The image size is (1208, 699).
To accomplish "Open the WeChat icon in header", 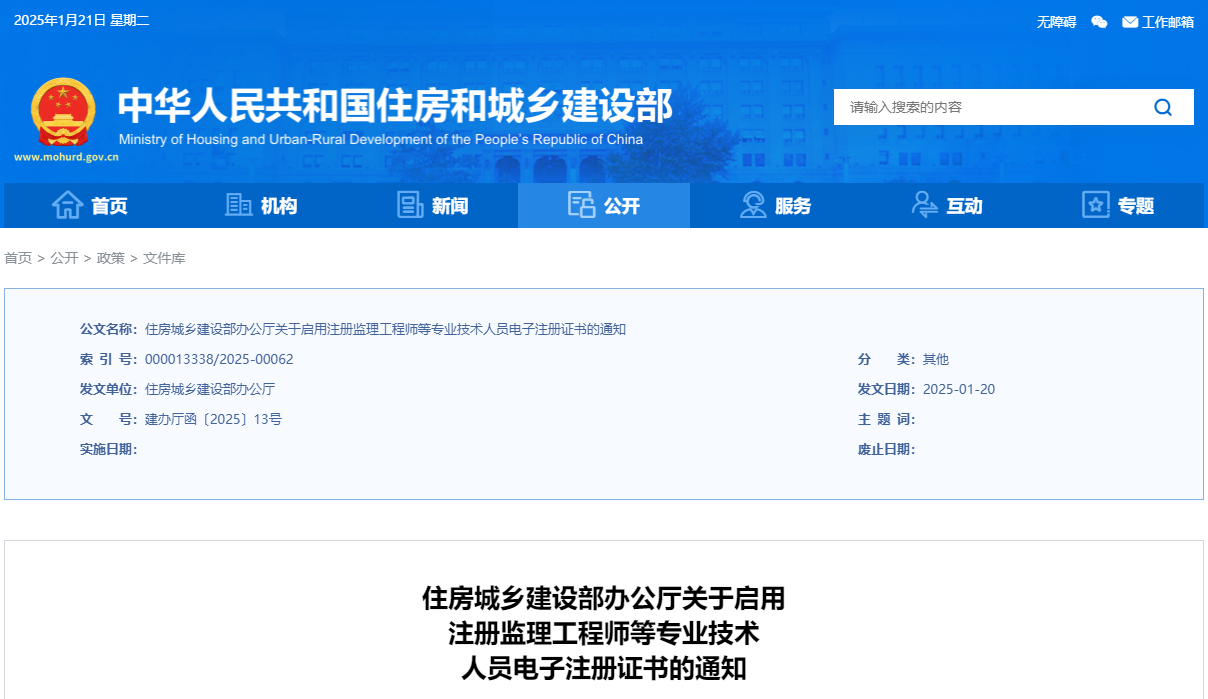I will (x=1099, y=22).
